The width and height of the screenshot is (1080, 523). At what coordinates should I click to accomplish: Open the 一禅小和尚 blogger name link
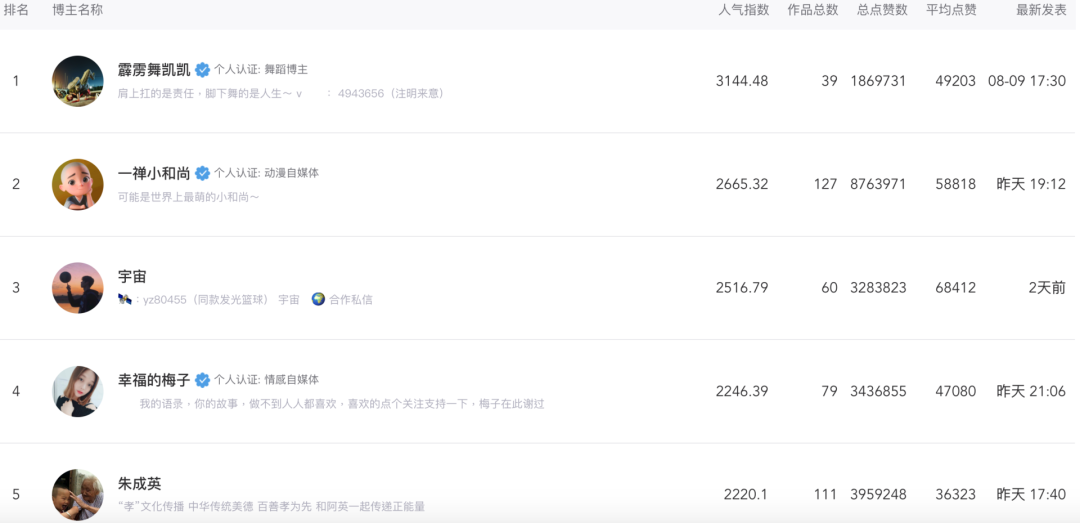154,173
